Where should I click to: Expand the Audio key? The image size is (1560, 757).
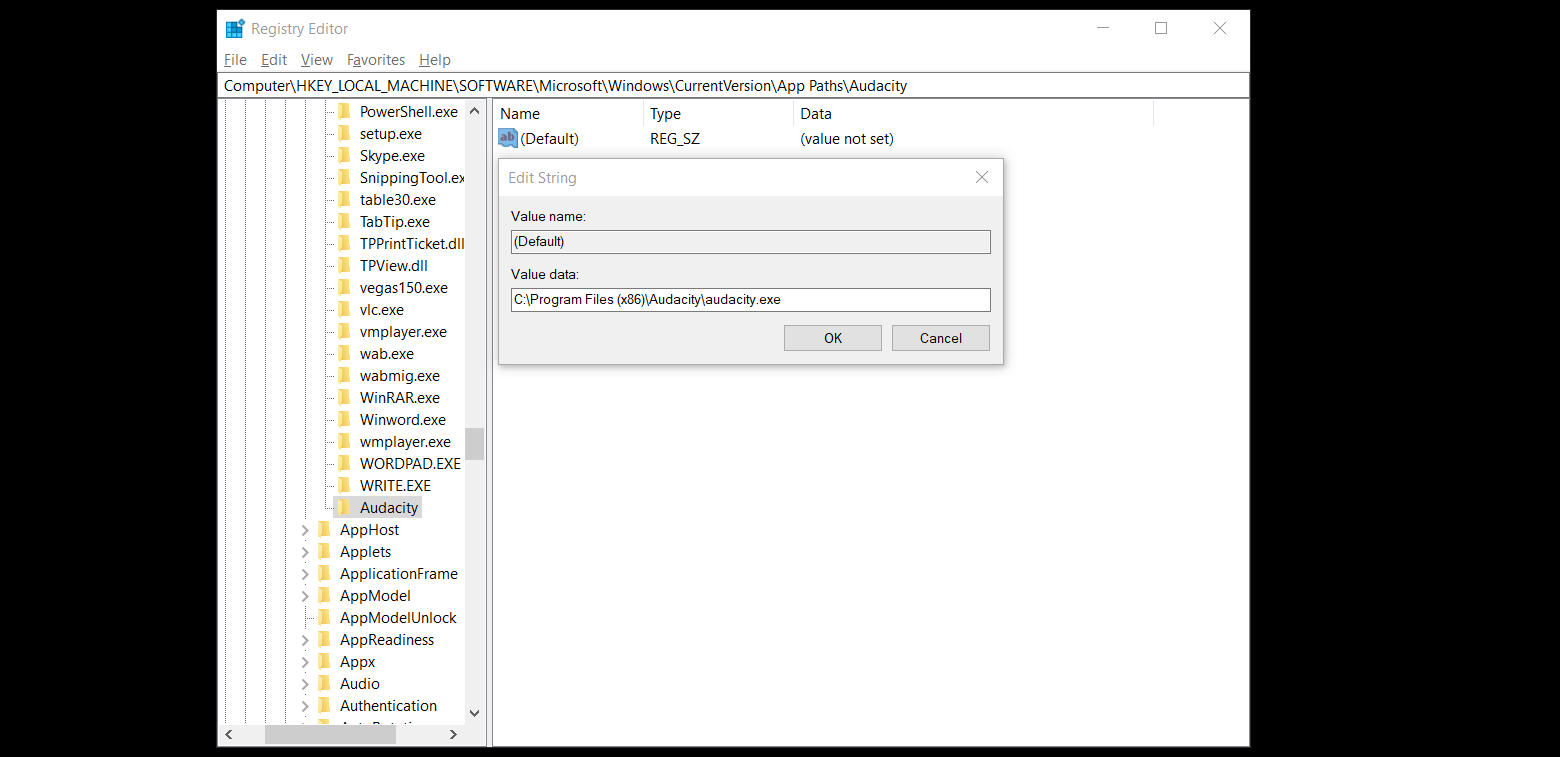[305, 684]
